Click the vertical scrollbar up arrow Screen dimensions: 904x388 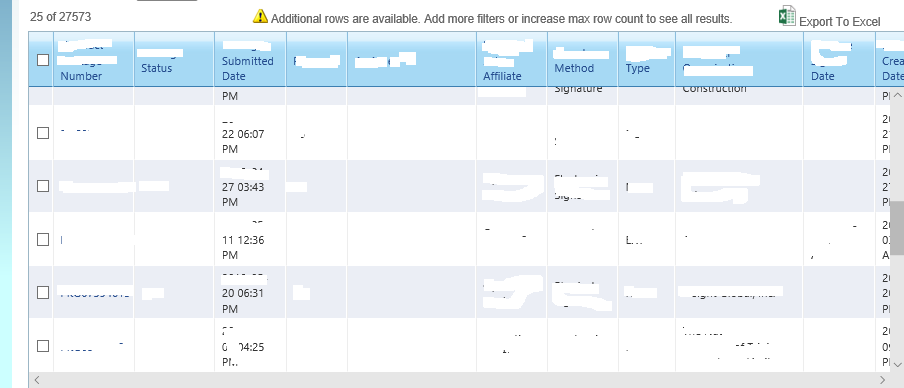coord(898,95)
